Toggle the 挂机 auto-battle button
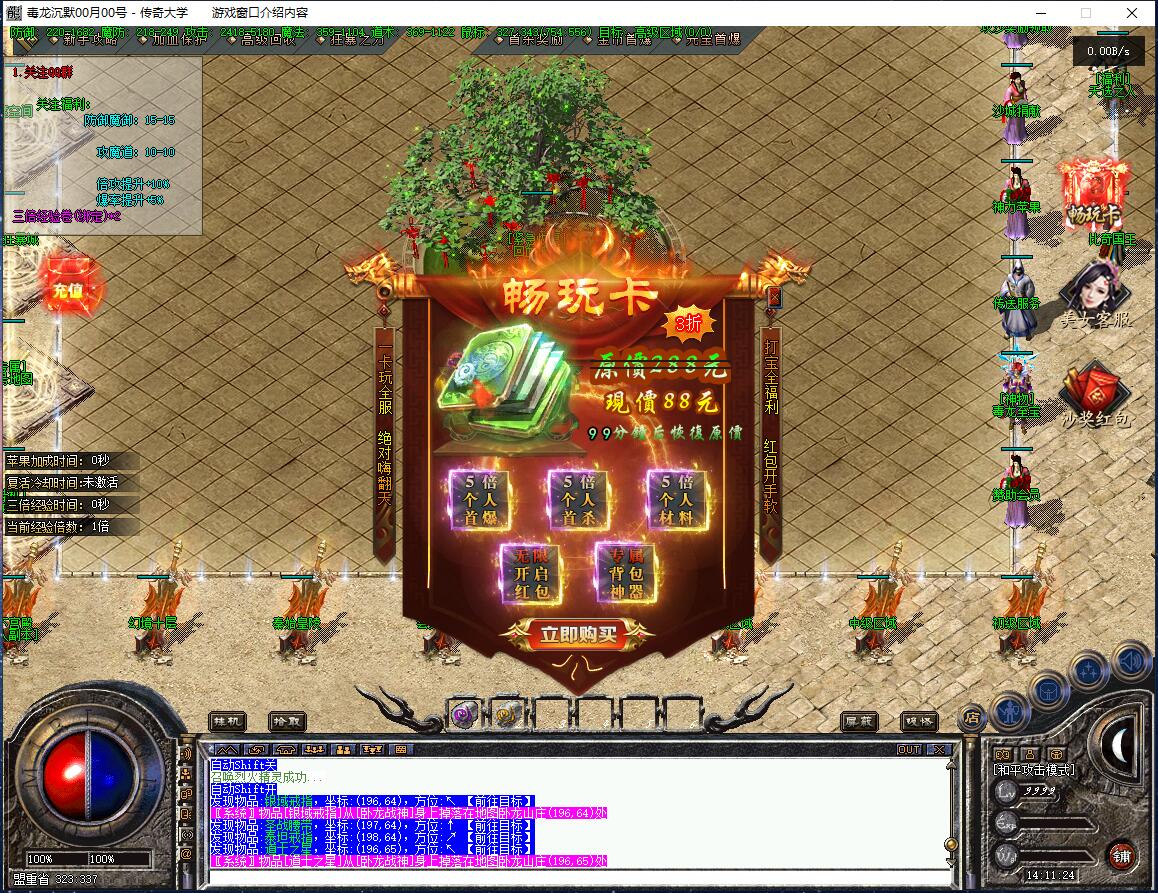The image size is (1158, 893). pyautogui.click(x=227, y=721)
